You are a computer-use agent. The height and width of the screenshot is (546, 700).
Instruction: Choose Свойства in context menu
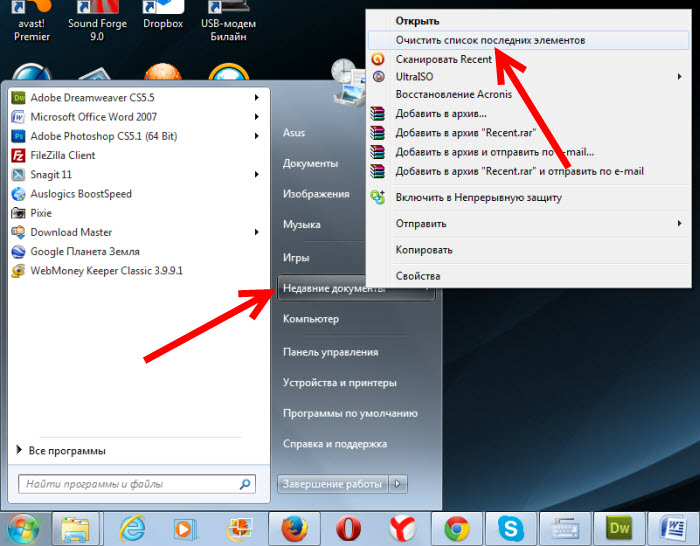click(x=418, y=276)
